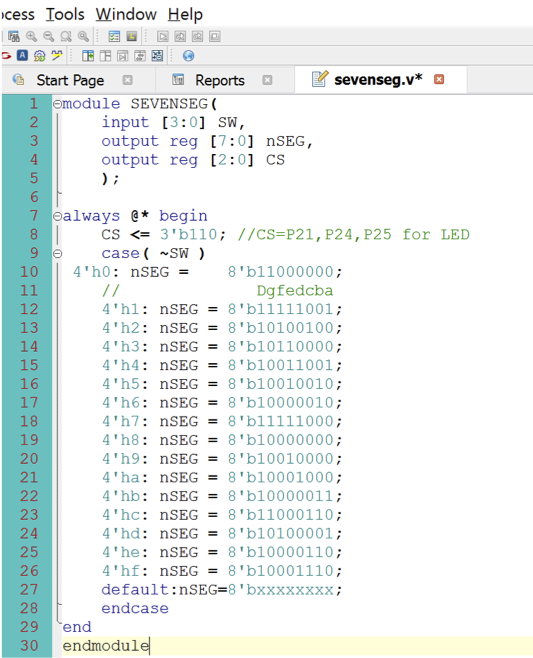Image resolution: width=533 pixels, height=658 pixels.
Task: Click the blue A icon
Action: click(22, 55)
